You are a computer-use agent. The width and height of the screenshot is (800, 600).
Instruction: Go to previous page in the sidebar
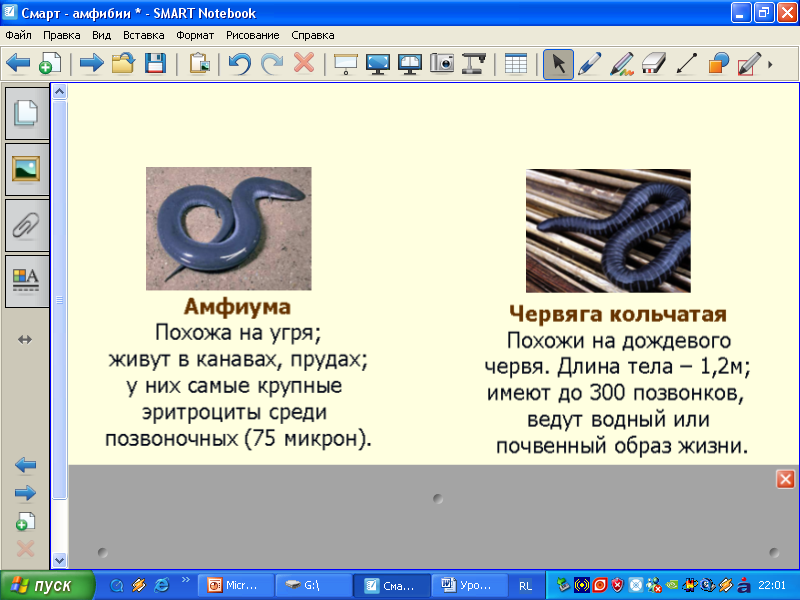point(26,465)
